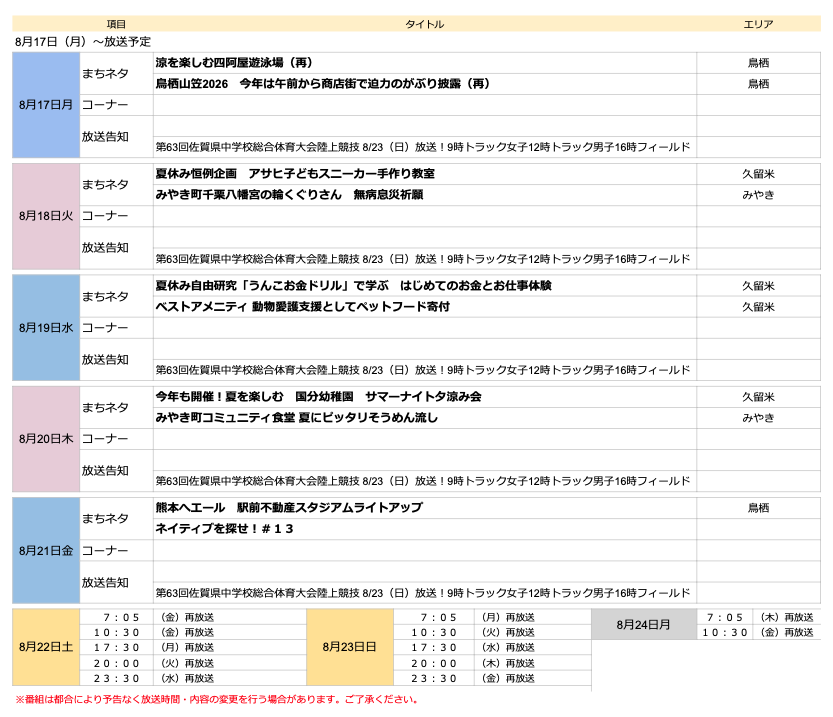Click the まちネタ label for 8月18日
833x717 pixels.
point(105,184)
